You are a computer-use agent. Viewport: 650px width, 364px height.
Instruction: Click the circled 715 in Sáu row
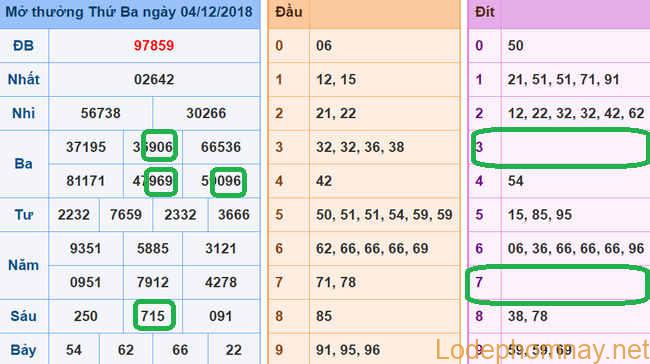[x=154, y=315]
